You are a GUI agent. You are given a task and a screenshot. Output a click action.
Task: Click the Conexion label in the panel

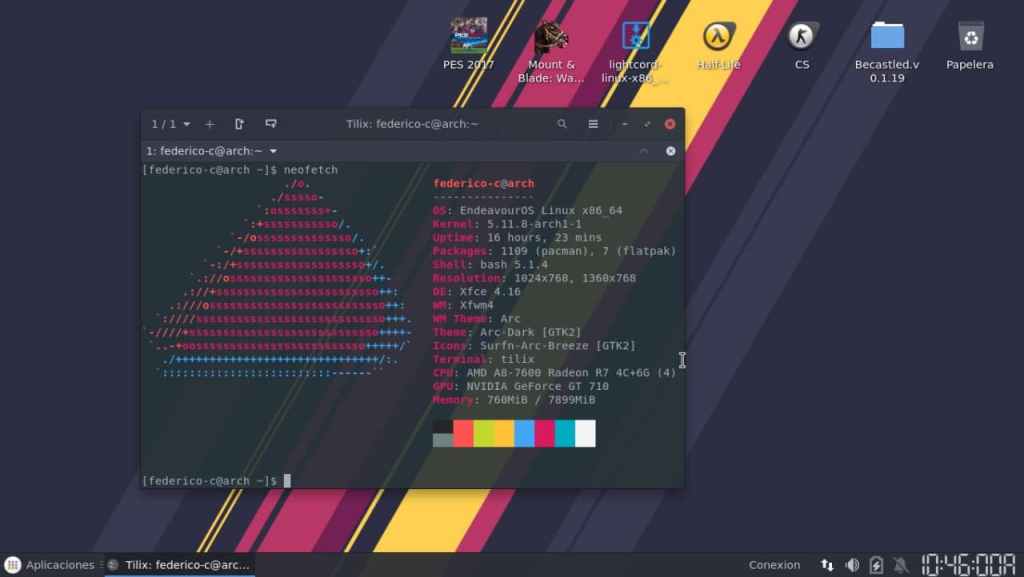(774, 565)
